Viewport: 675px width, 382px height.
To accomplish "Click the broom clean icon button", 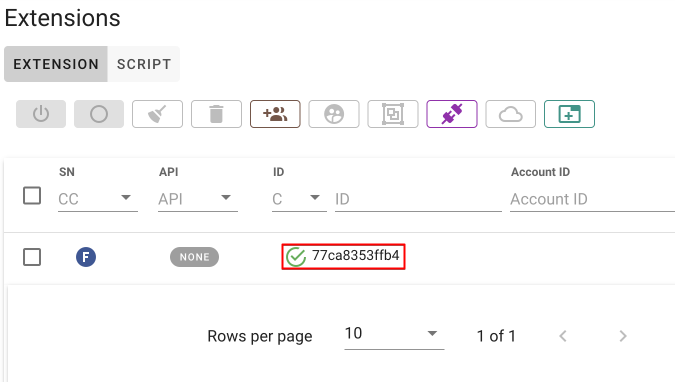I will pyautogui.click(x=158, y=114).
